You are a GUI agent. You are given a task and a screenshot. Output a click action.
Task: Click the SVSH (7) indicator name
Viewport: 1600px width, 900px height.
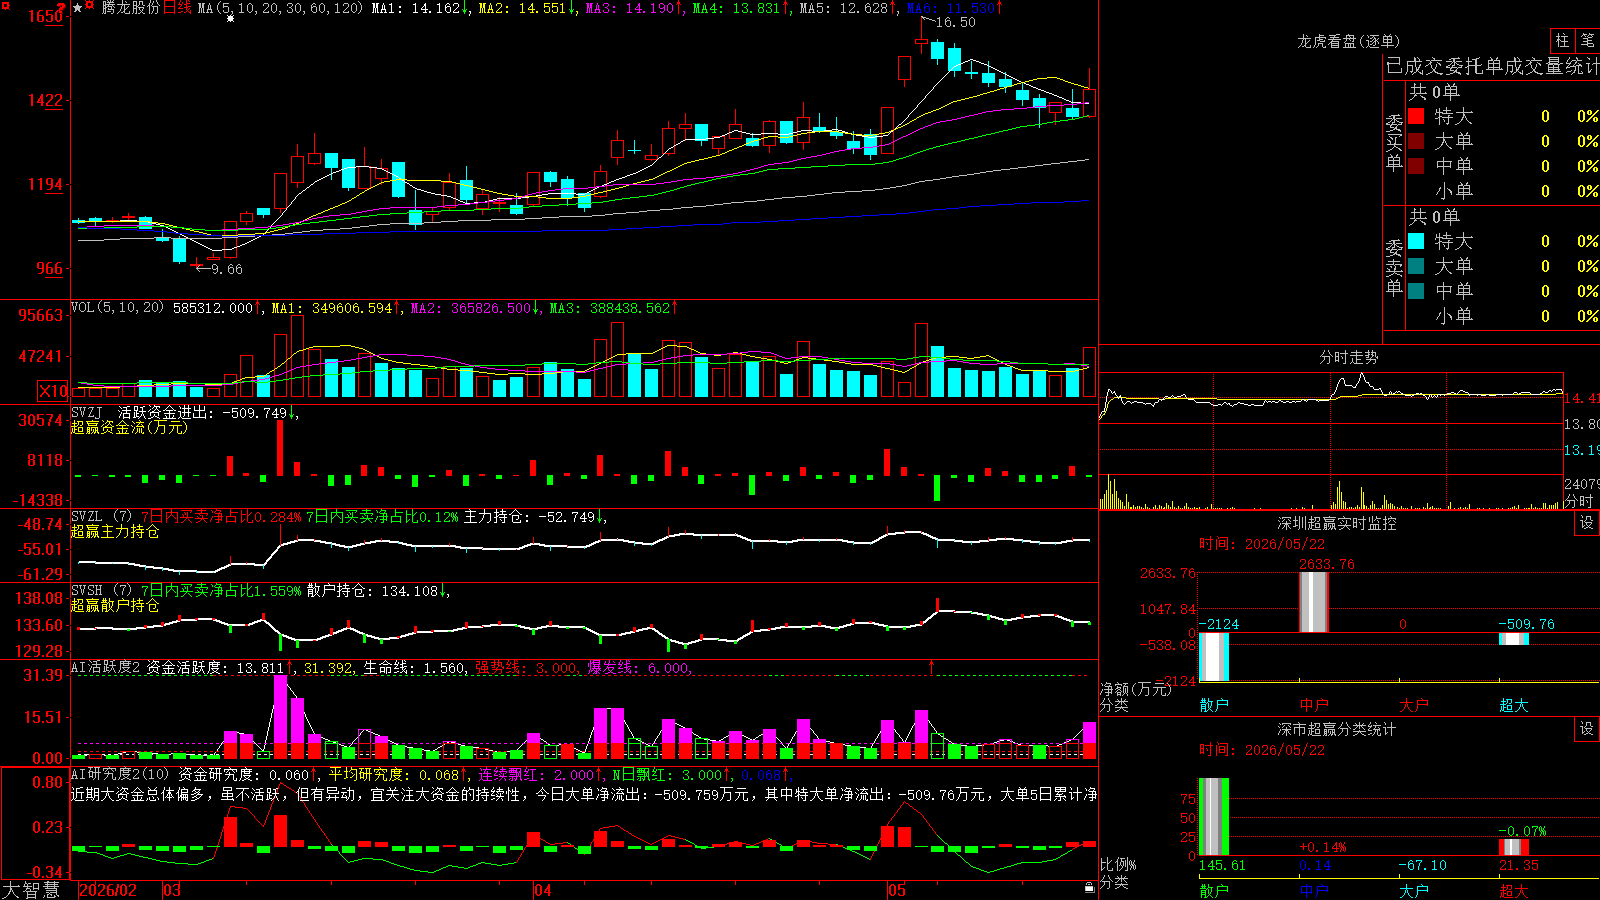(101, 590)
